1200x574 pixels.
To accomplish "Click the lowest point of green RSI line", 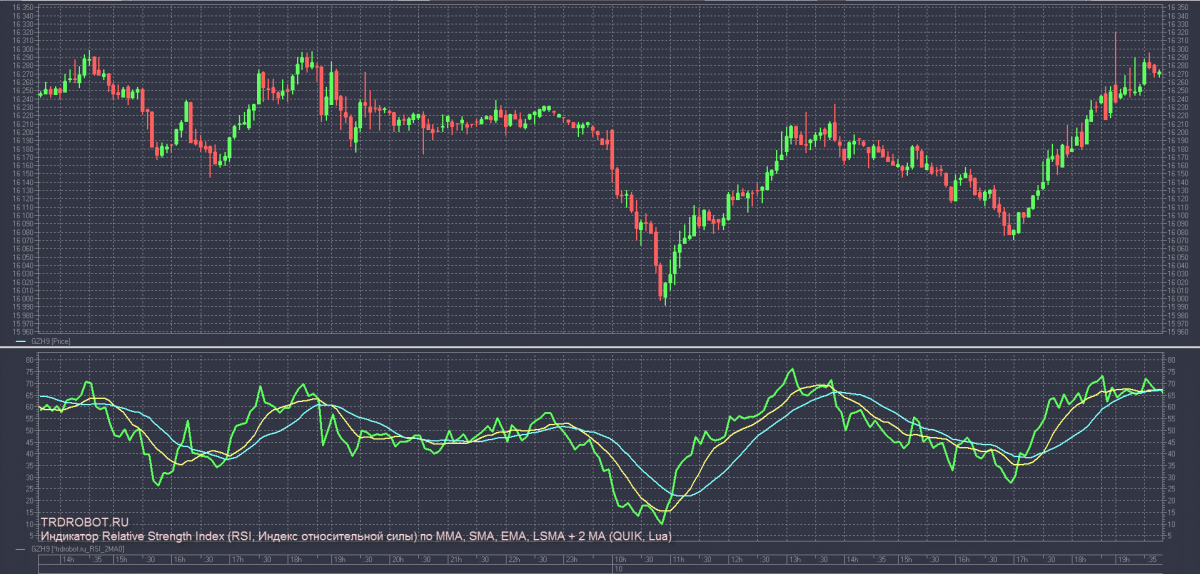I will (661, 522).
